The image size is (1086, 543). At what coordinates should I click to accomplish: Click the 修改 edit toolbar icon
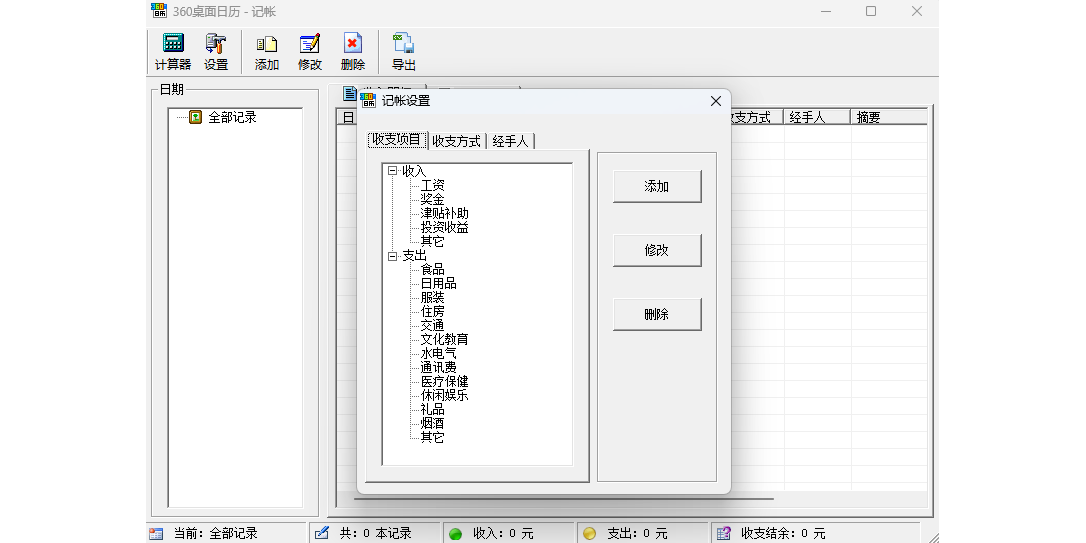click(x=310, y=52)
